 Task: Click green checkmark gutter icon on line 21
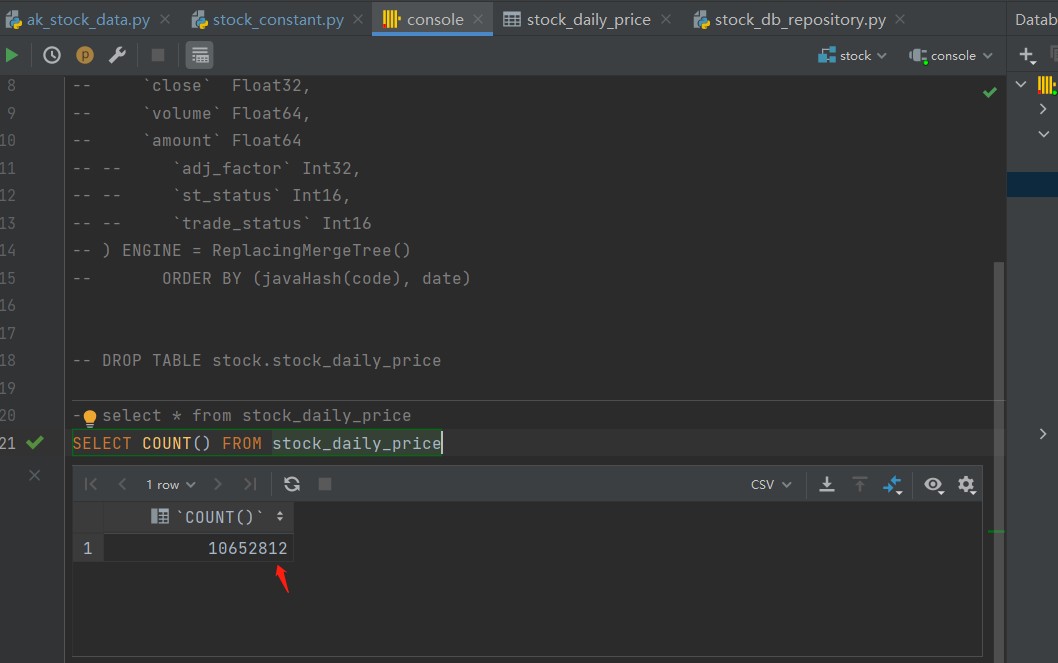[34, 442]
